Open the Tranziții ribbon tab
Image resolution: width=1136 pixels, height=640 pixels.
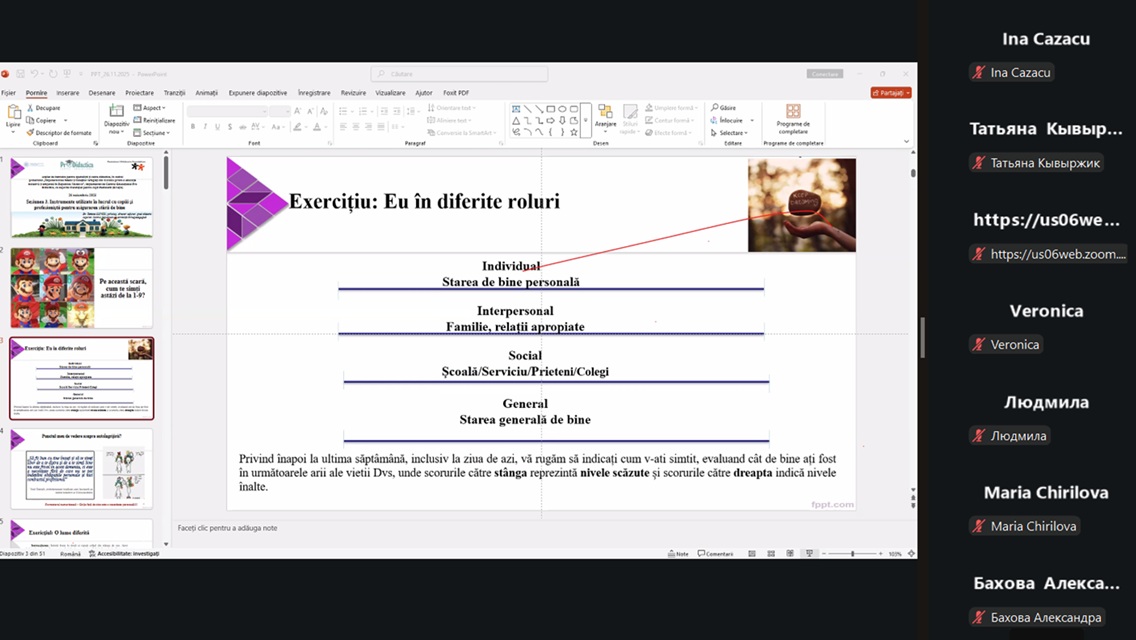174,93
